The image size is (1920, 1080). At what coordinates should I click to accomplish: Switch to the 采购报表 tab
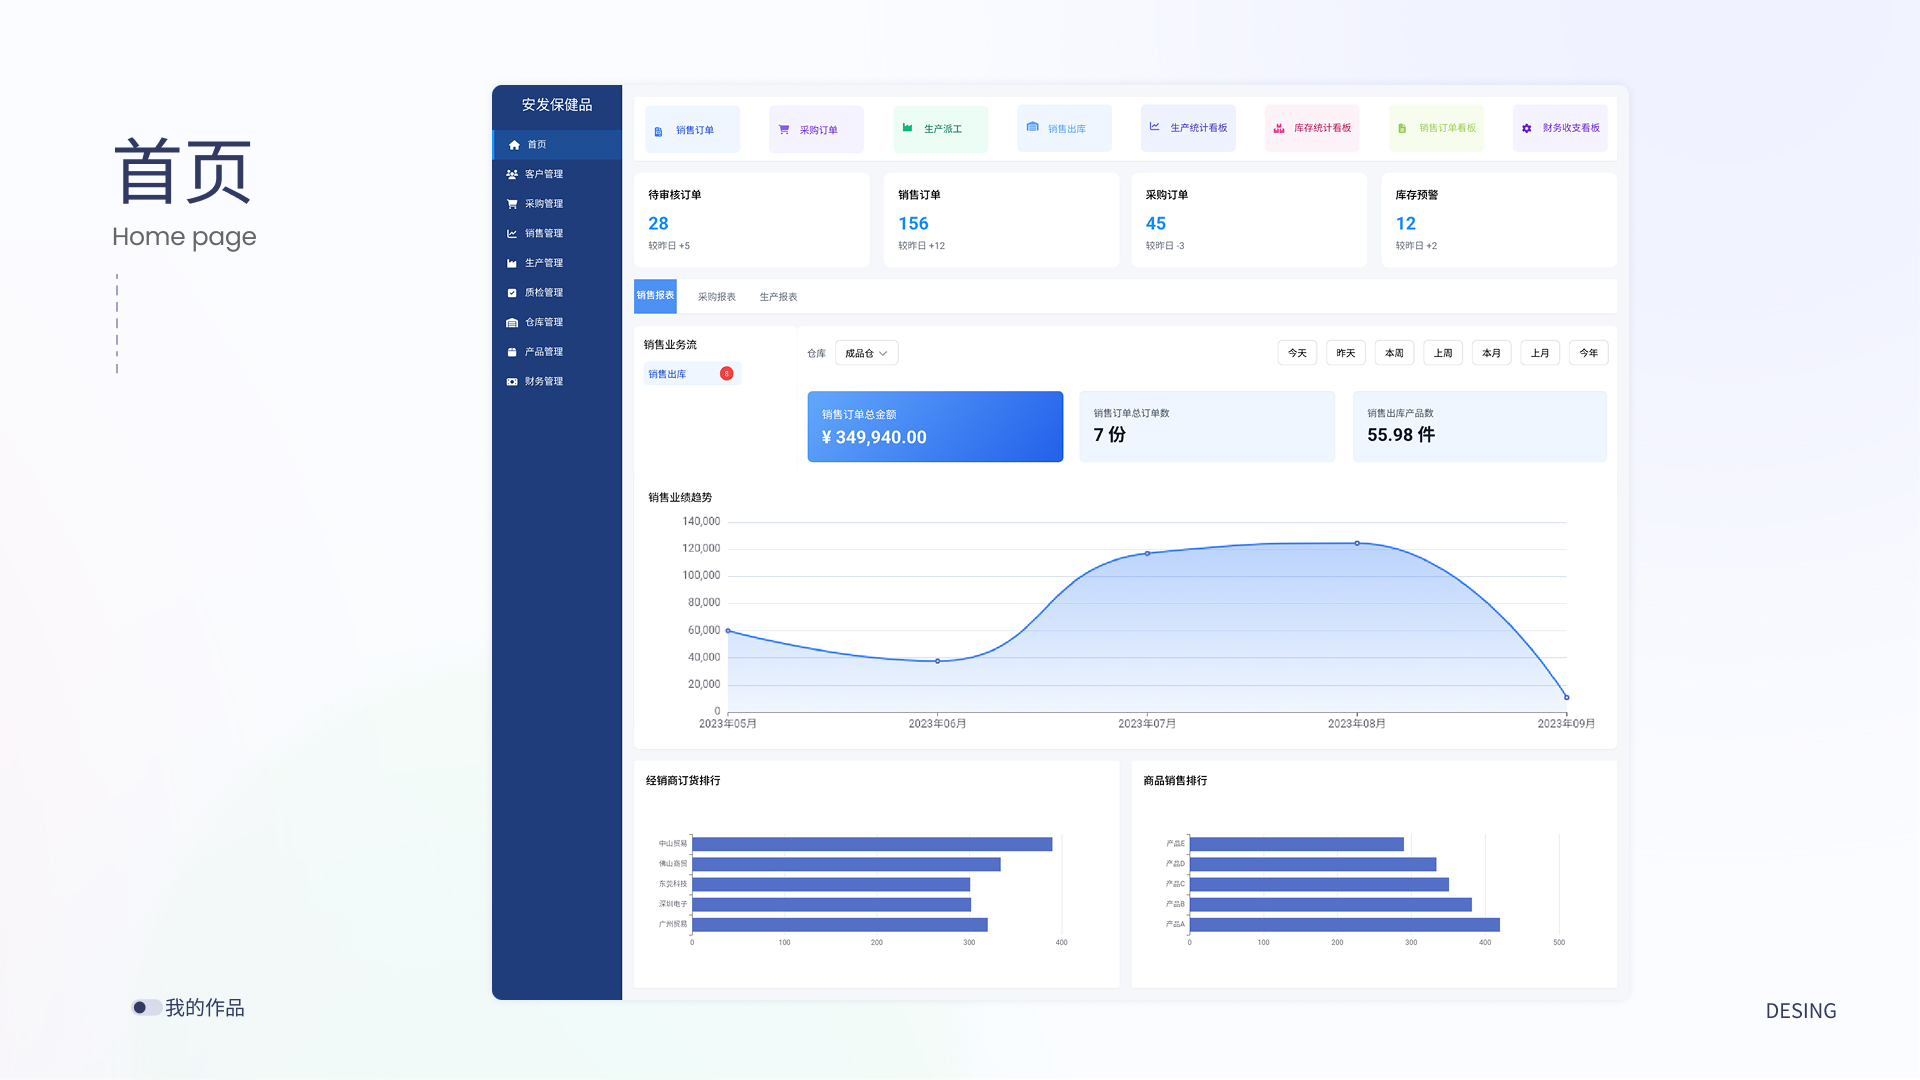(716, 297)
